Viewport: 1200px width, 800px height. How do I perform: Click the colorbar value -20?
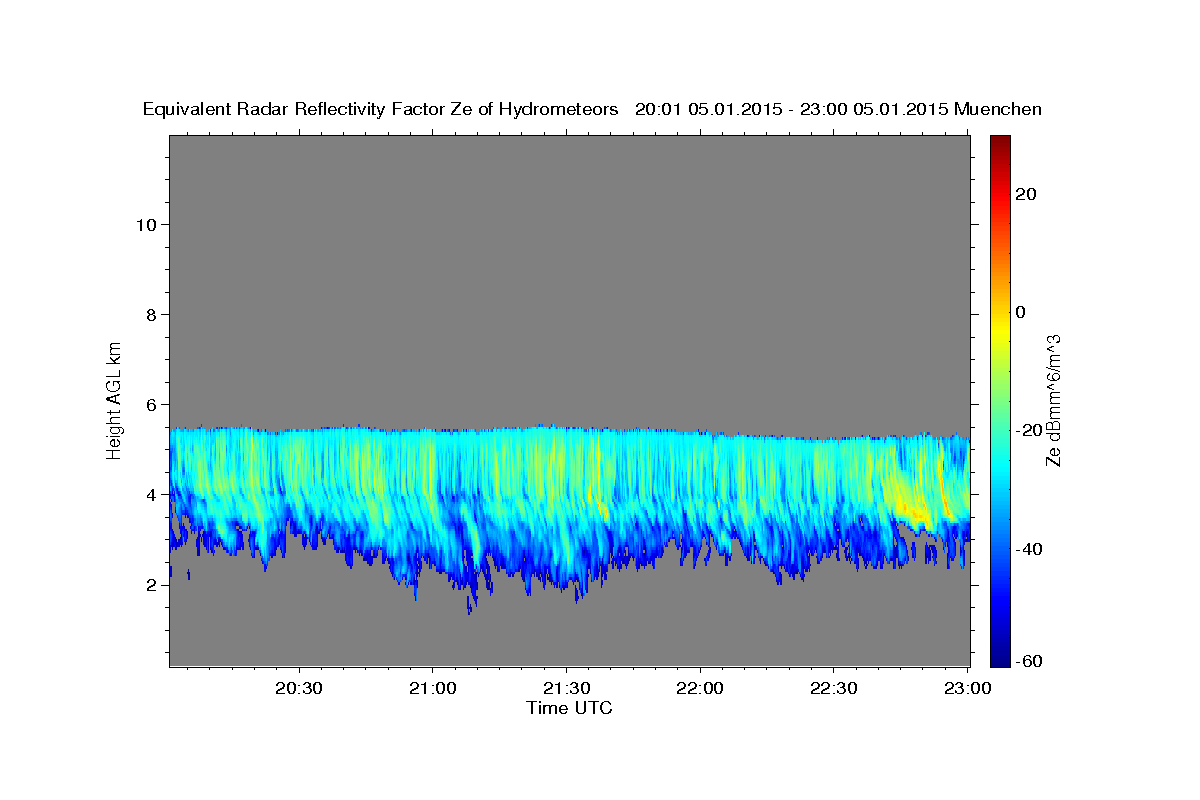(1030, 430)
